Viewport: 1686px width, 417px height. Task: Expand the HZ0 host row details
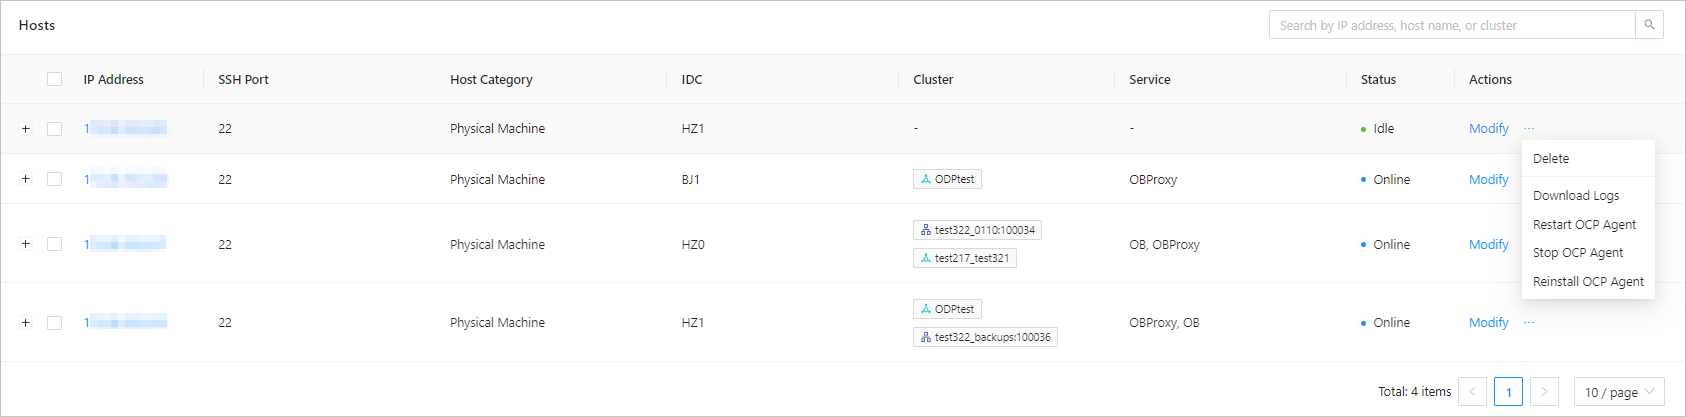tap(26, 244)
